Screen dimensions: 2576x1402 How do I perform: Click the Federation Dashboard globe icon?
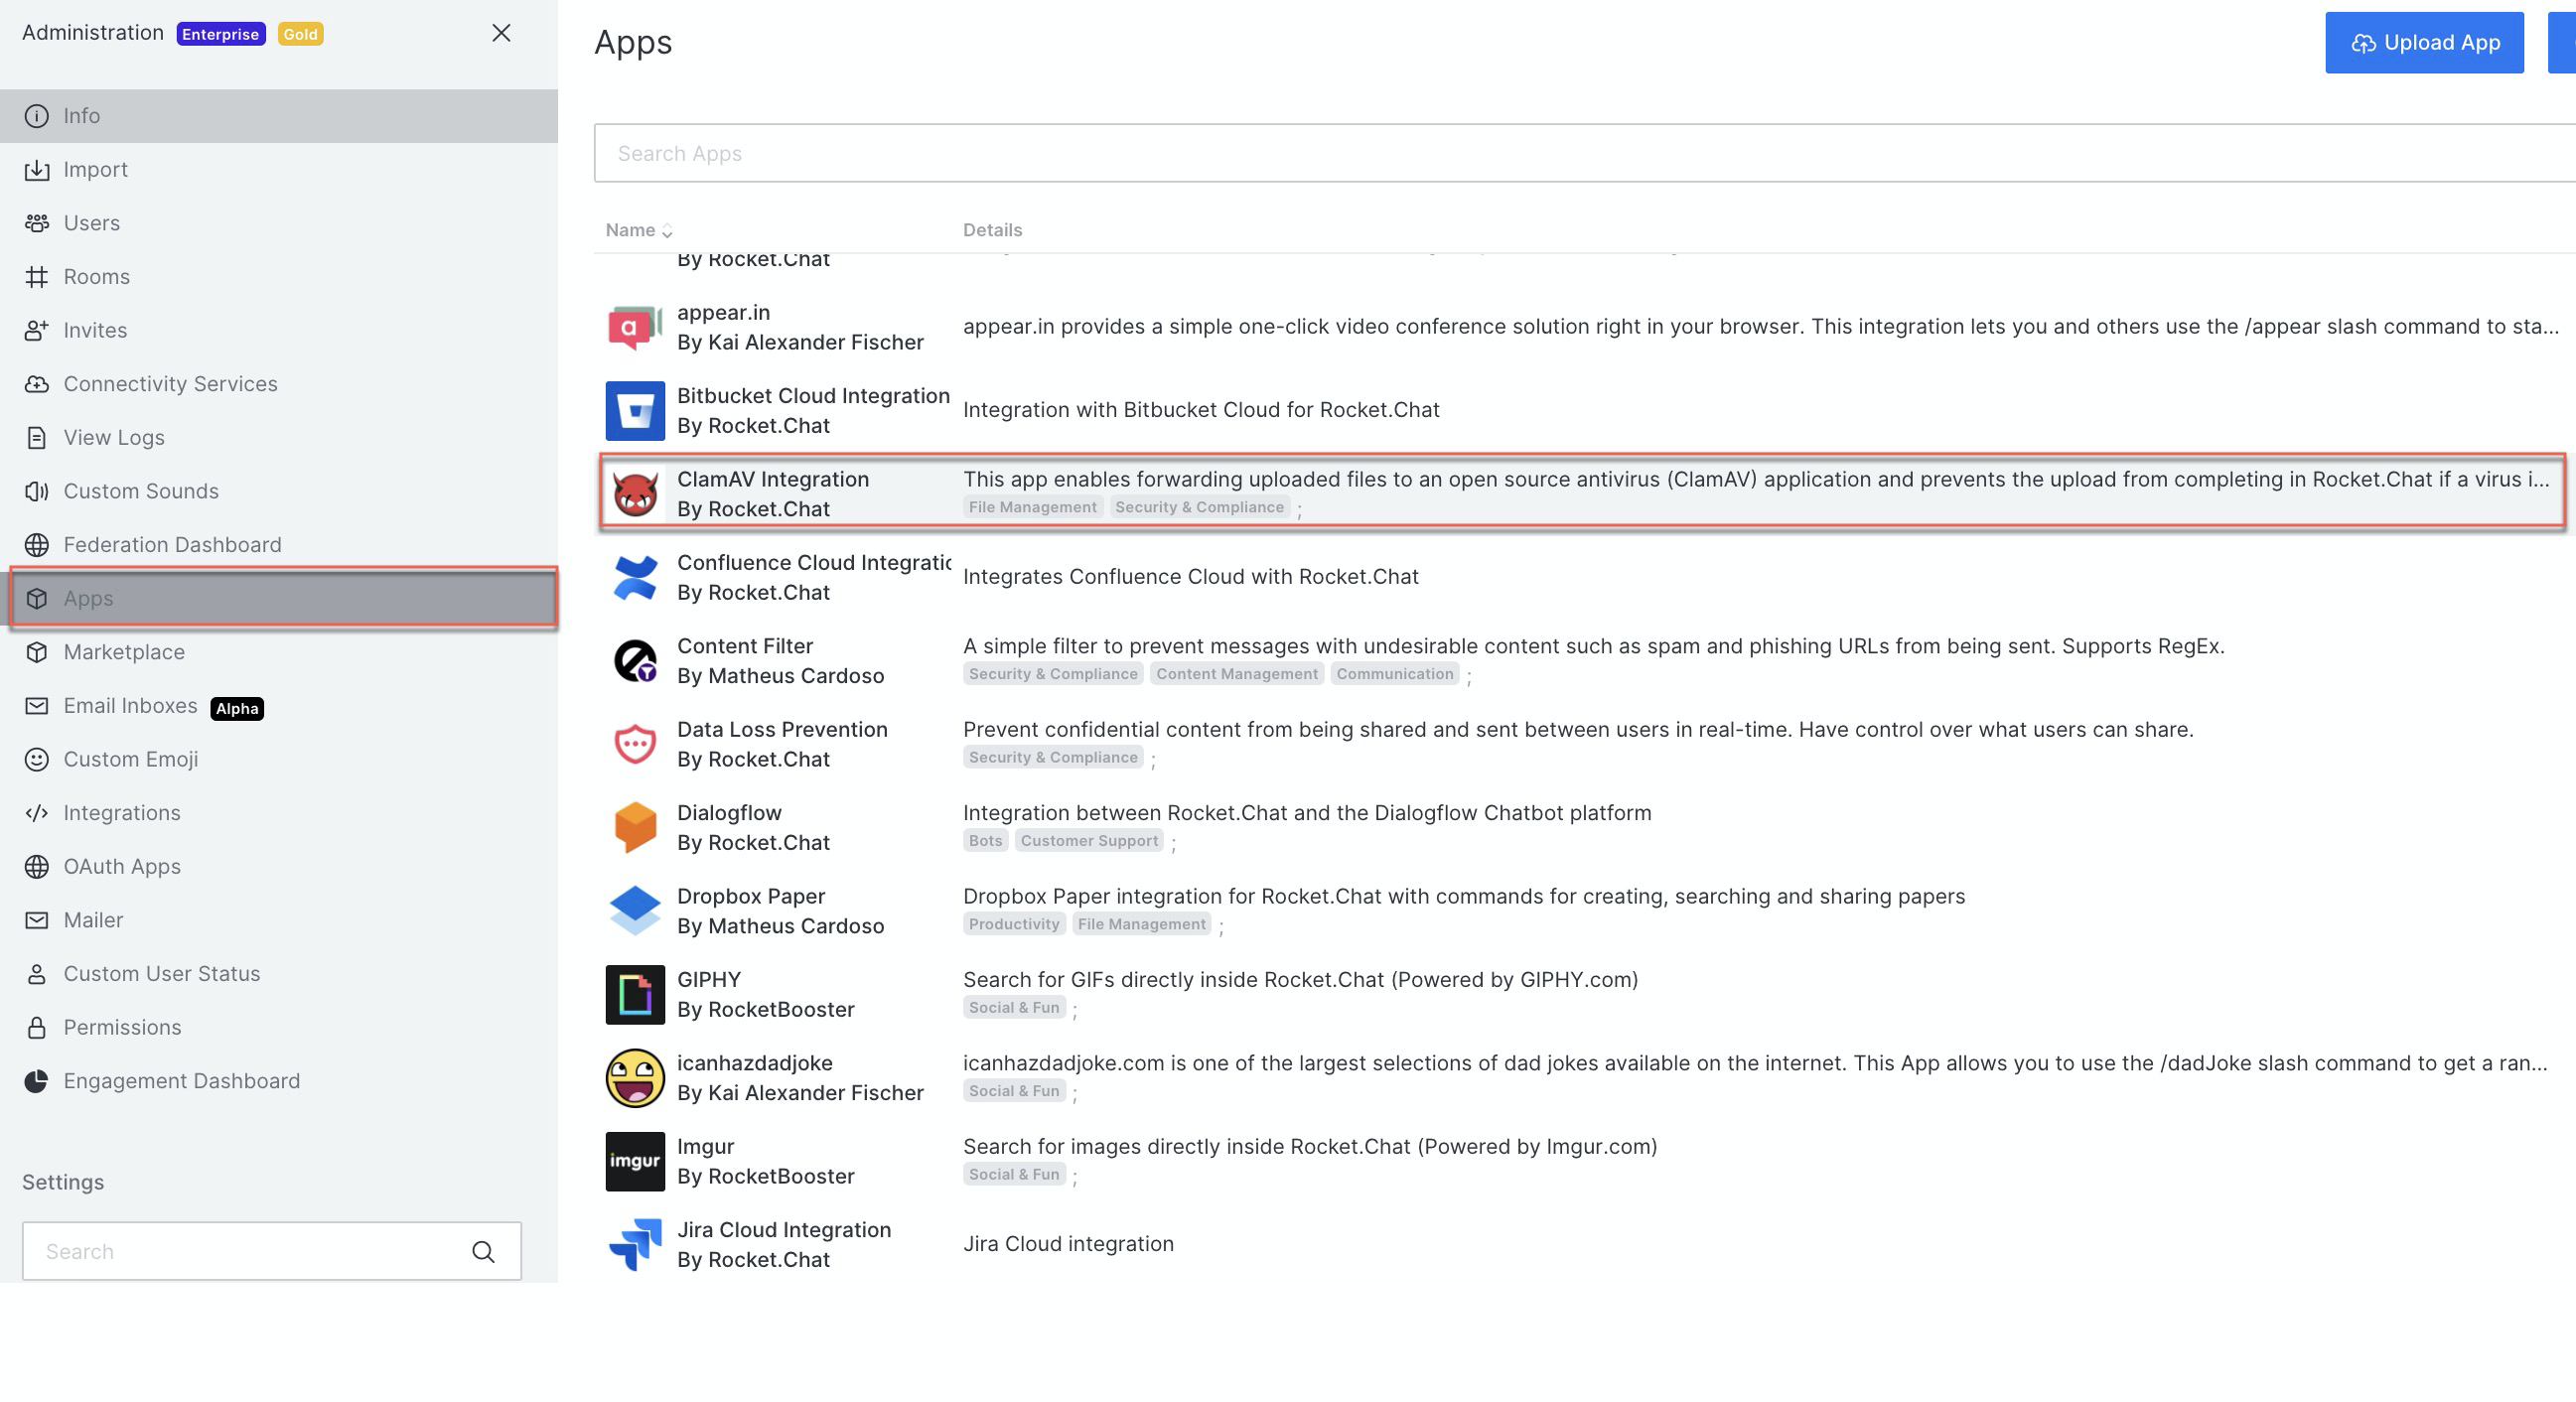pyautogui.click(x=36, y=545)
